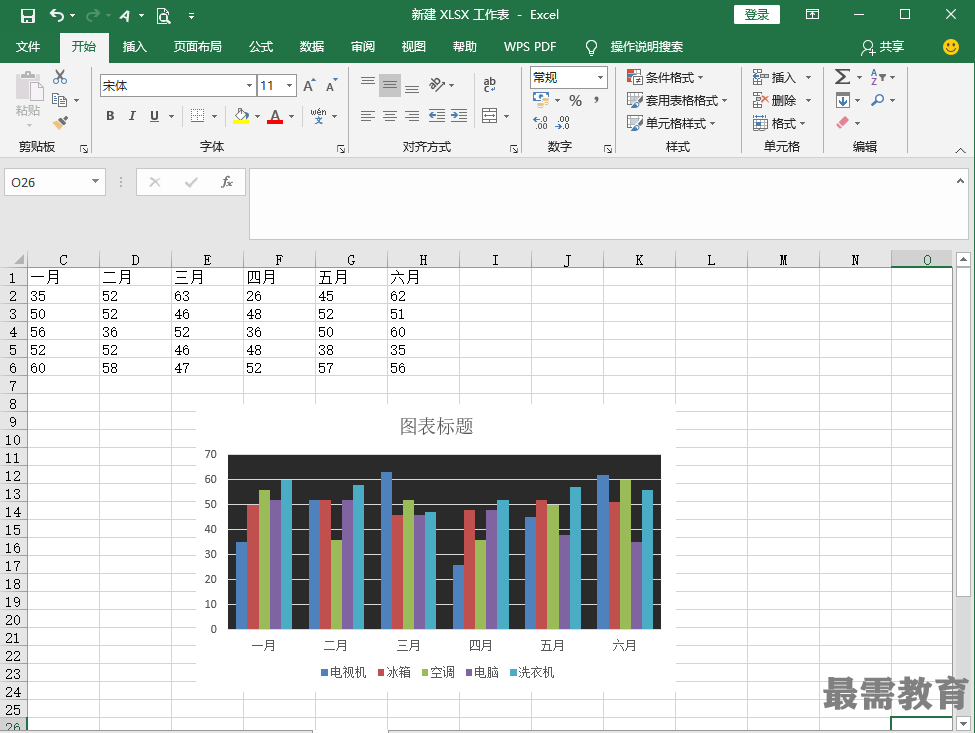Viewport: 975px width, 733px height.
Task: Toggle italic formatting
Action: (132, 116)
